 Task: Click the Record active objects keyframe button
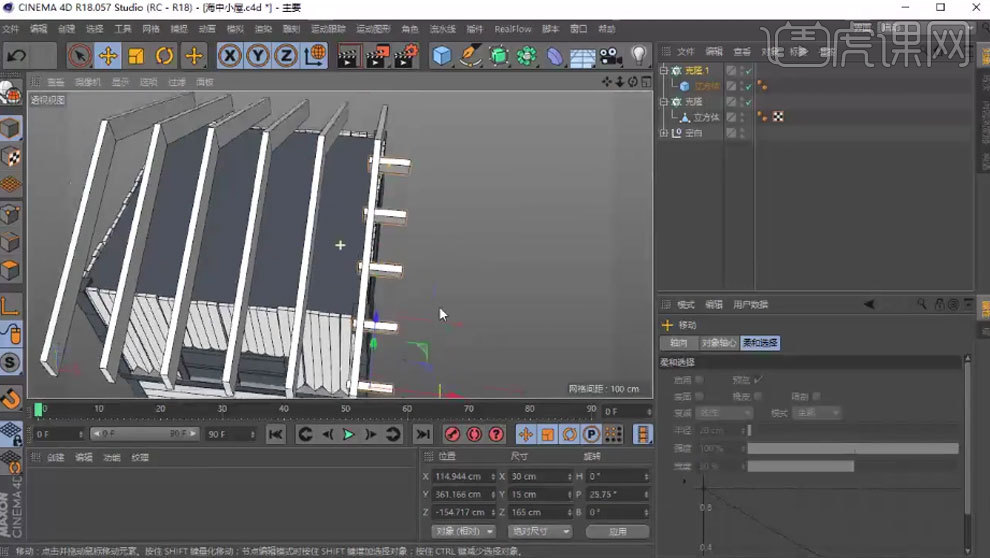coord(452,434)
